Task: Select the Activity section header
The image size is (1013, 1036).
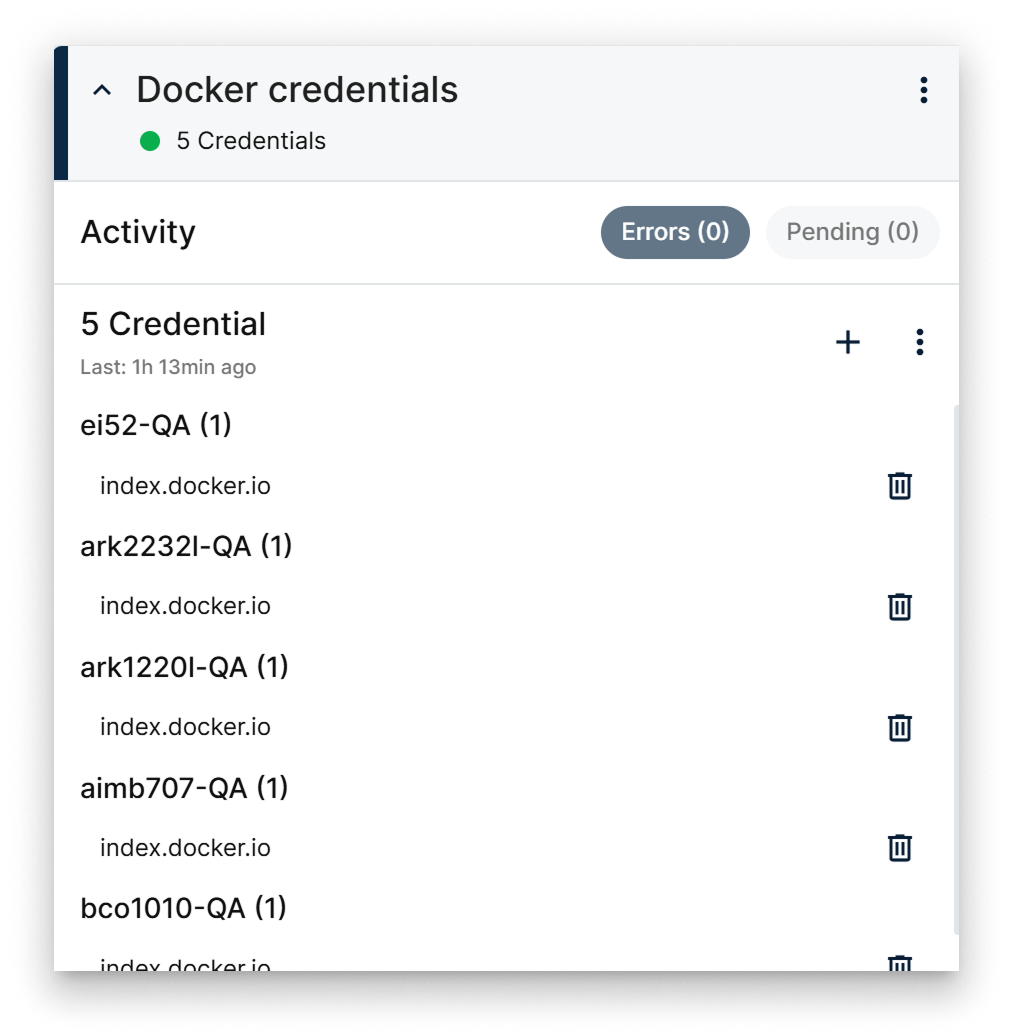Action: [138, 232]
